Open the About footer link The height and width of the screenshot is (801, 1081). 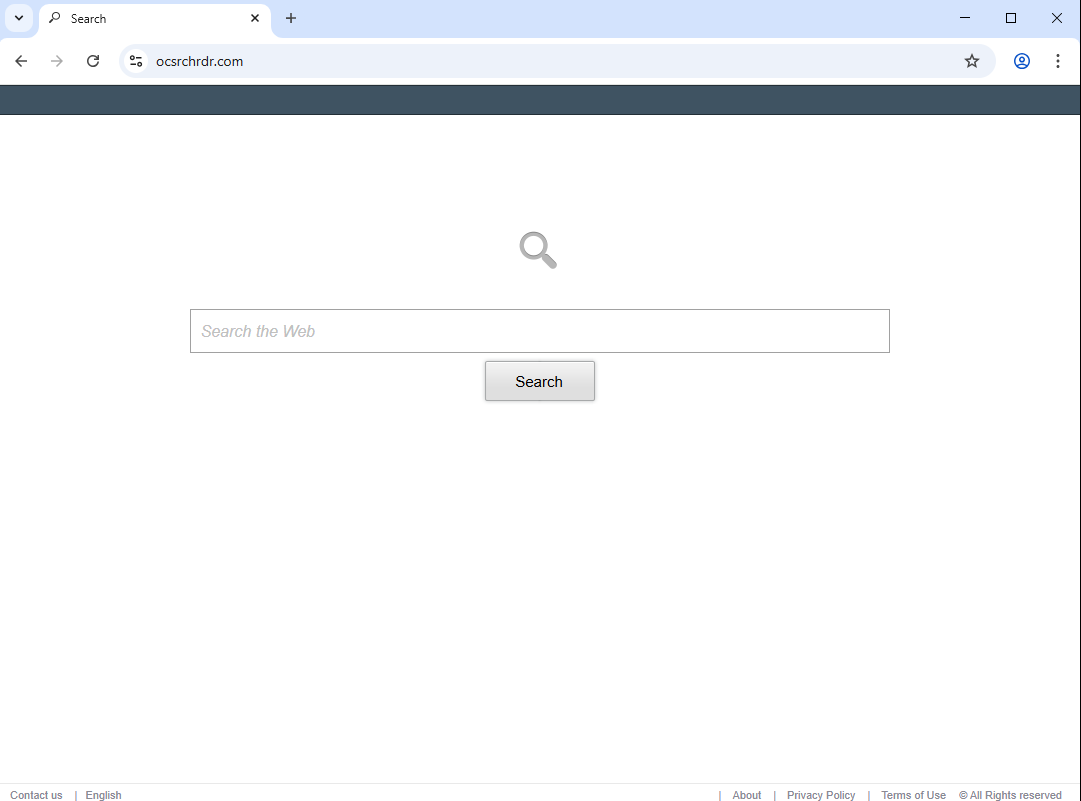pos(747,795)
